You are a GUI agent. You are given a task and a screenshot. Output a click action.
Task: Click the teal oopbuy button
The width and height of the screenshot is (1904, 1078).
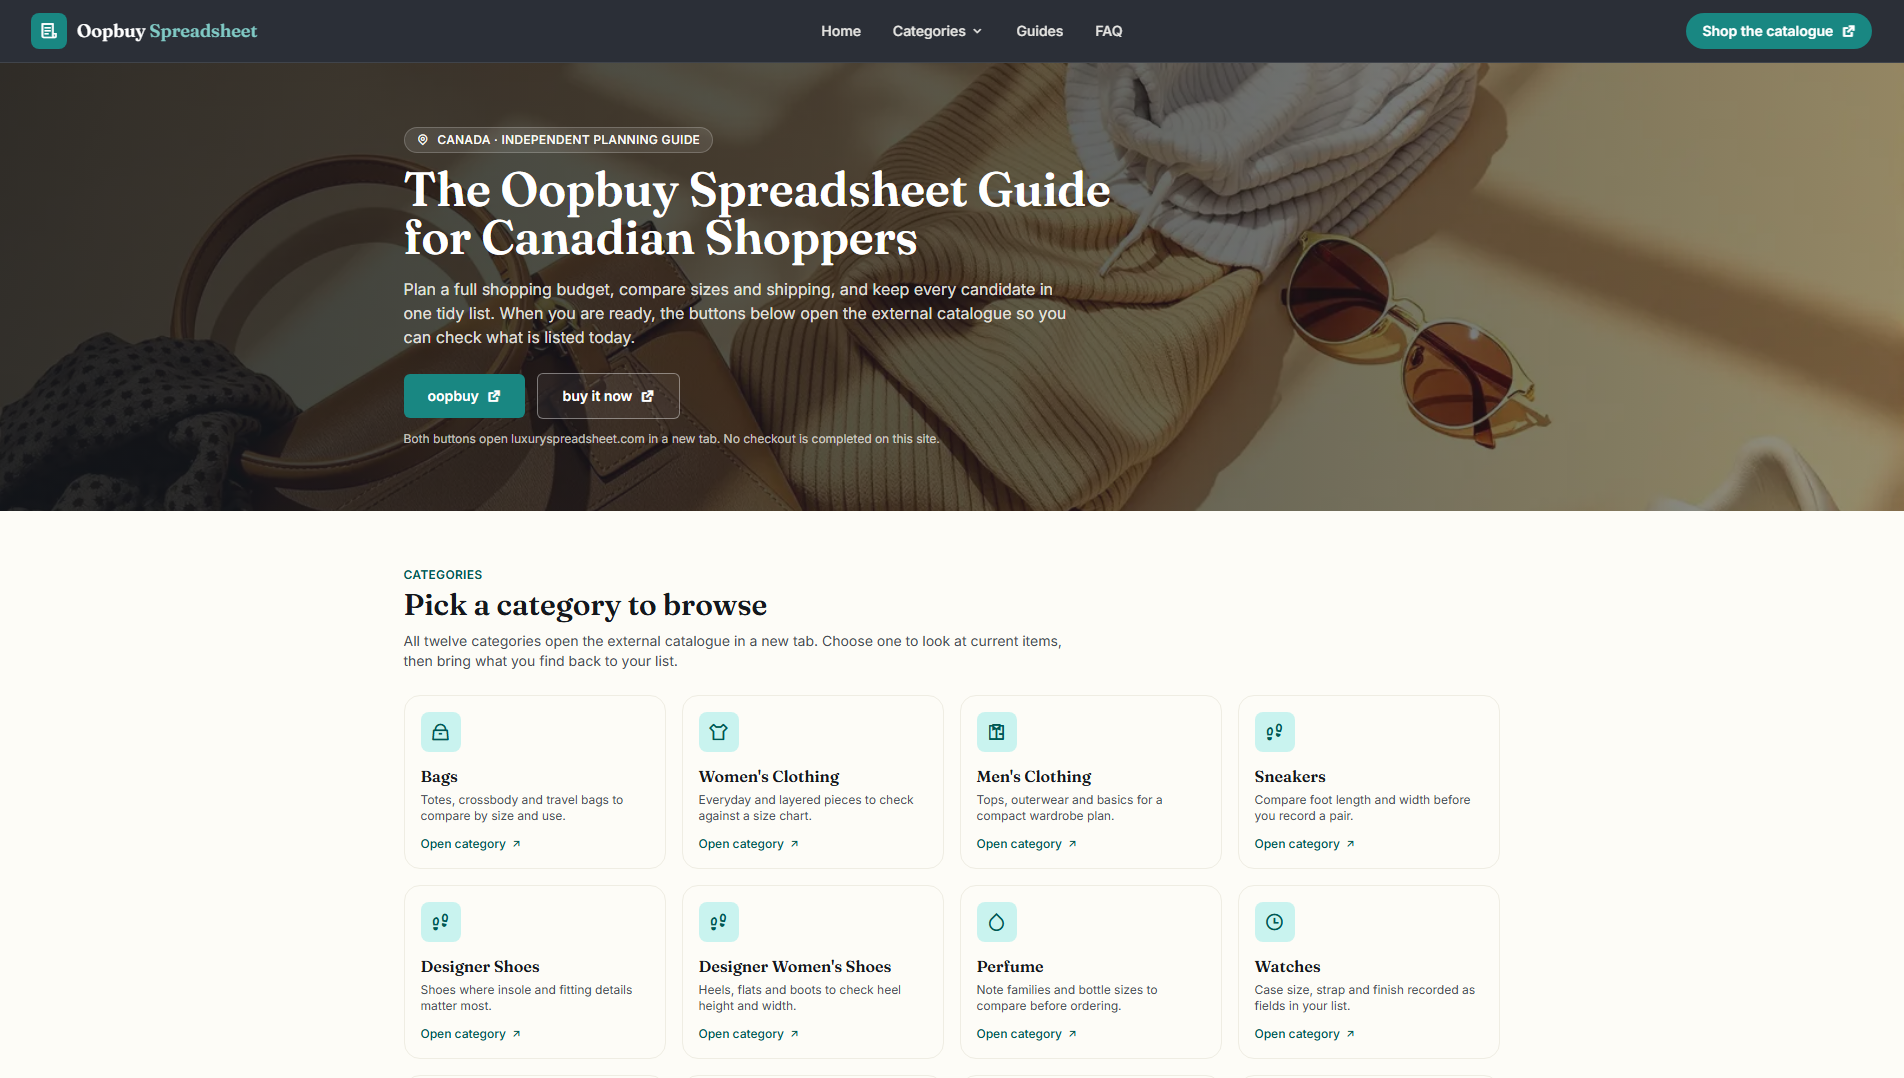pyautogui.click(x=464, y=396)
